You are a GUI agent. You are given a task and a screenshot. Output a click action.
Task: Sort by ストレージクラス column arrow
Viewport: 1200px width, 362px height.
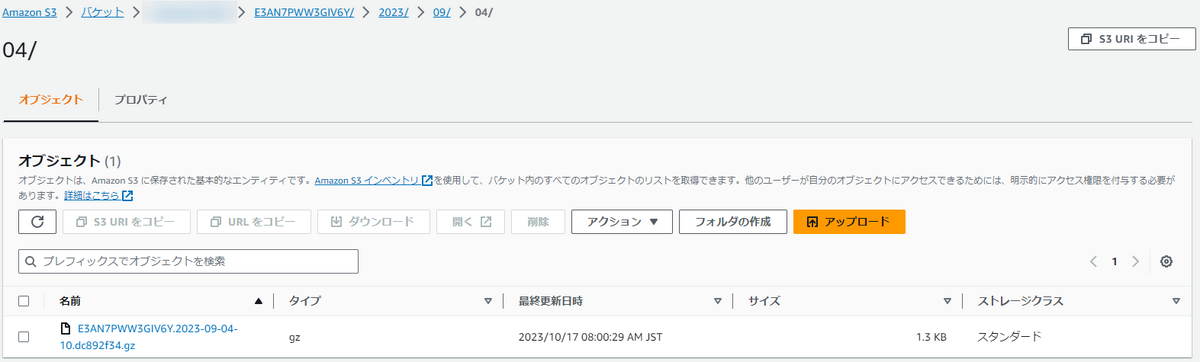click(1176, 301)
